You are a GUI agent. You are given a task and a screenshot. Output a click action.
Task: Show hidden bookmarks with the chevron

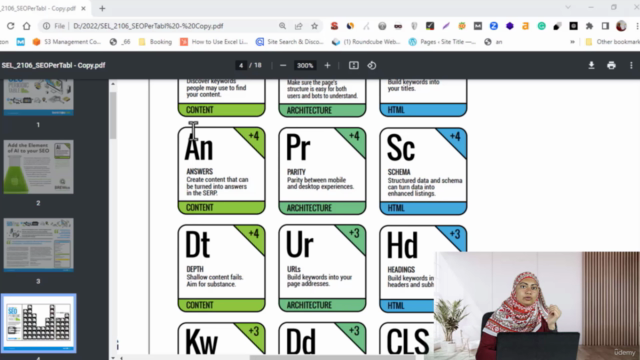(x=572, y=42)
